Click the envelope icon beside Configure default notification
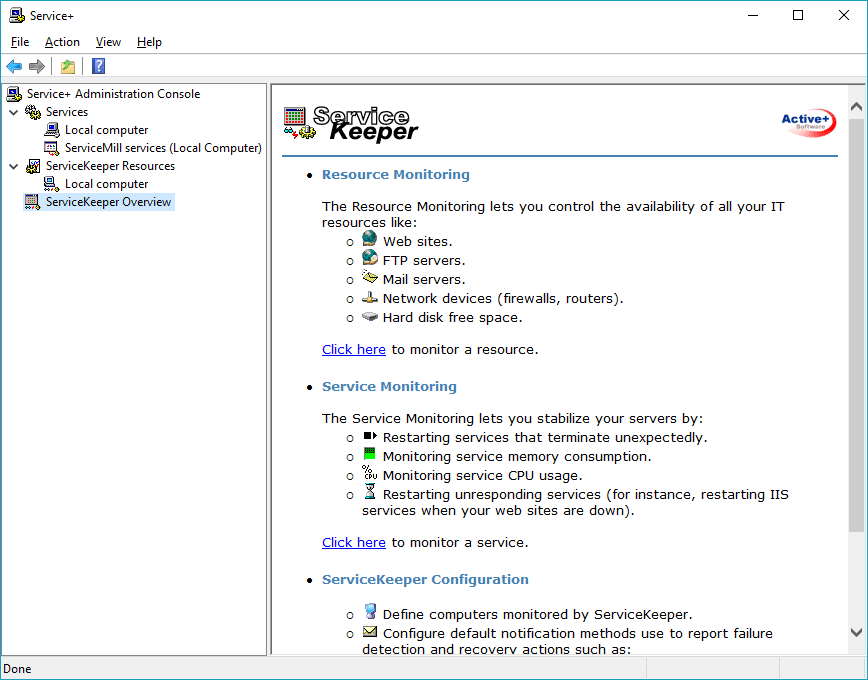 pyautogui.click(x=370, y=631)
